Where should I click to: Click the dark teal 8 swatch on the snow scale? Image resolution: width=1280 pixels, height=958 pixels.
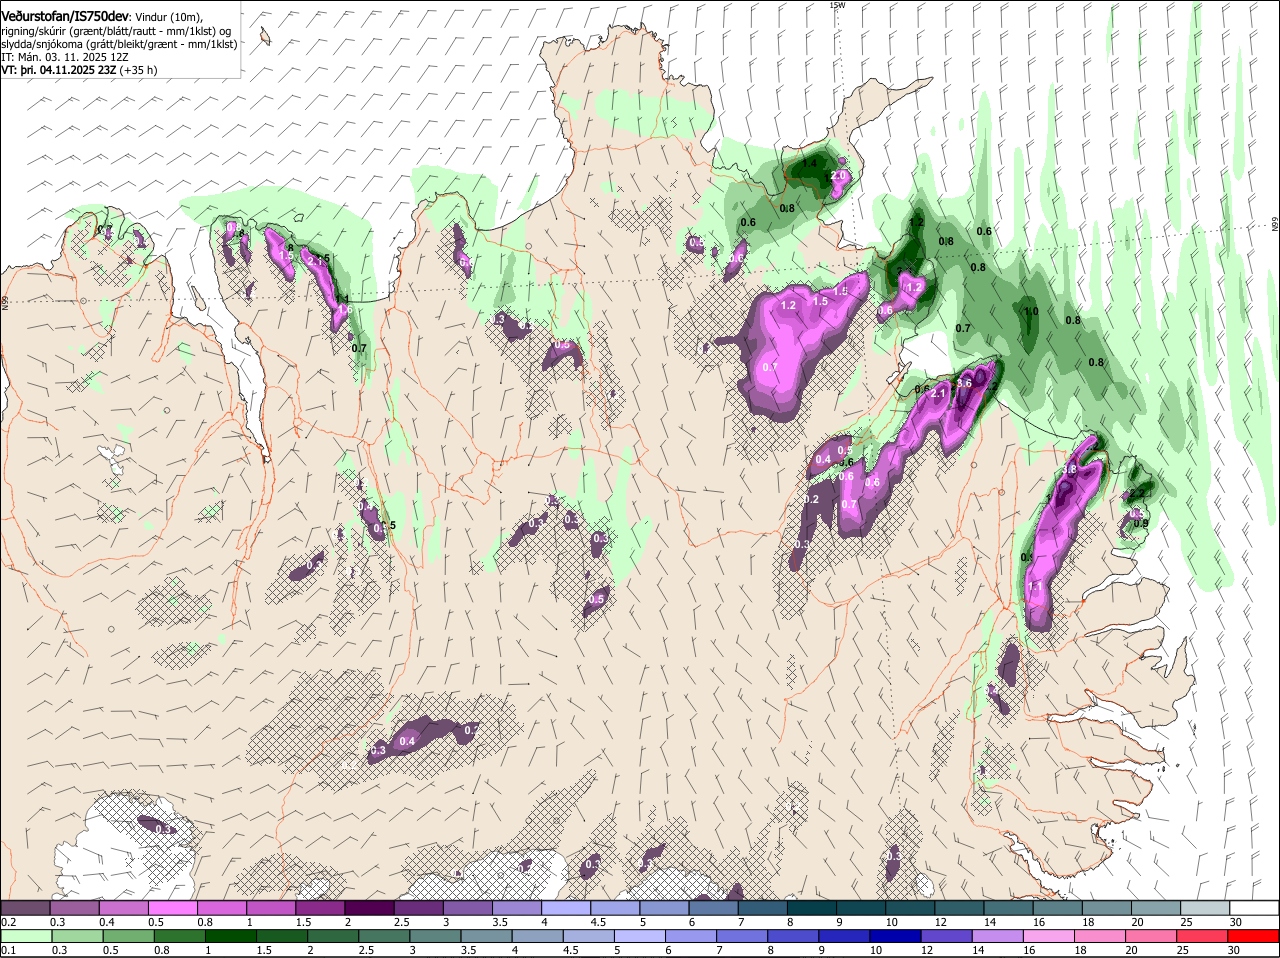[810, 907]
